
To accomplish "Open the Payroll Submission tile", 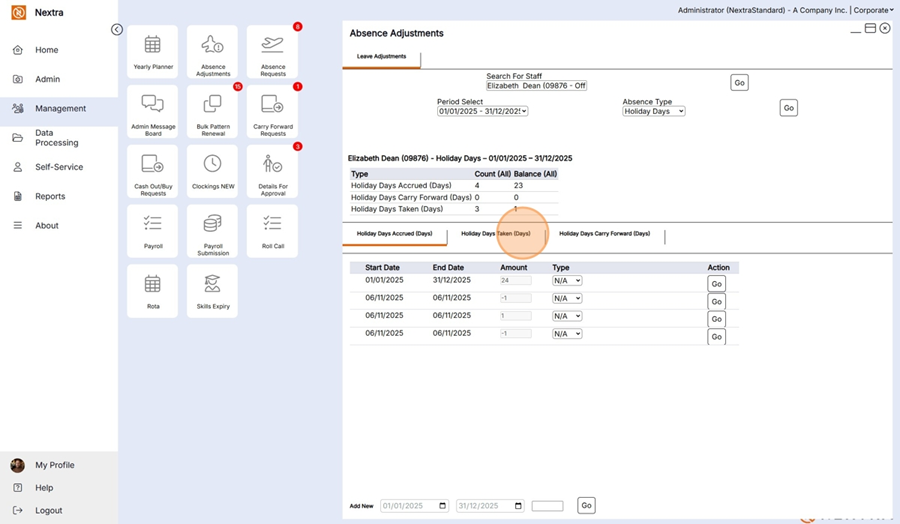I will [x=212, y=230].
